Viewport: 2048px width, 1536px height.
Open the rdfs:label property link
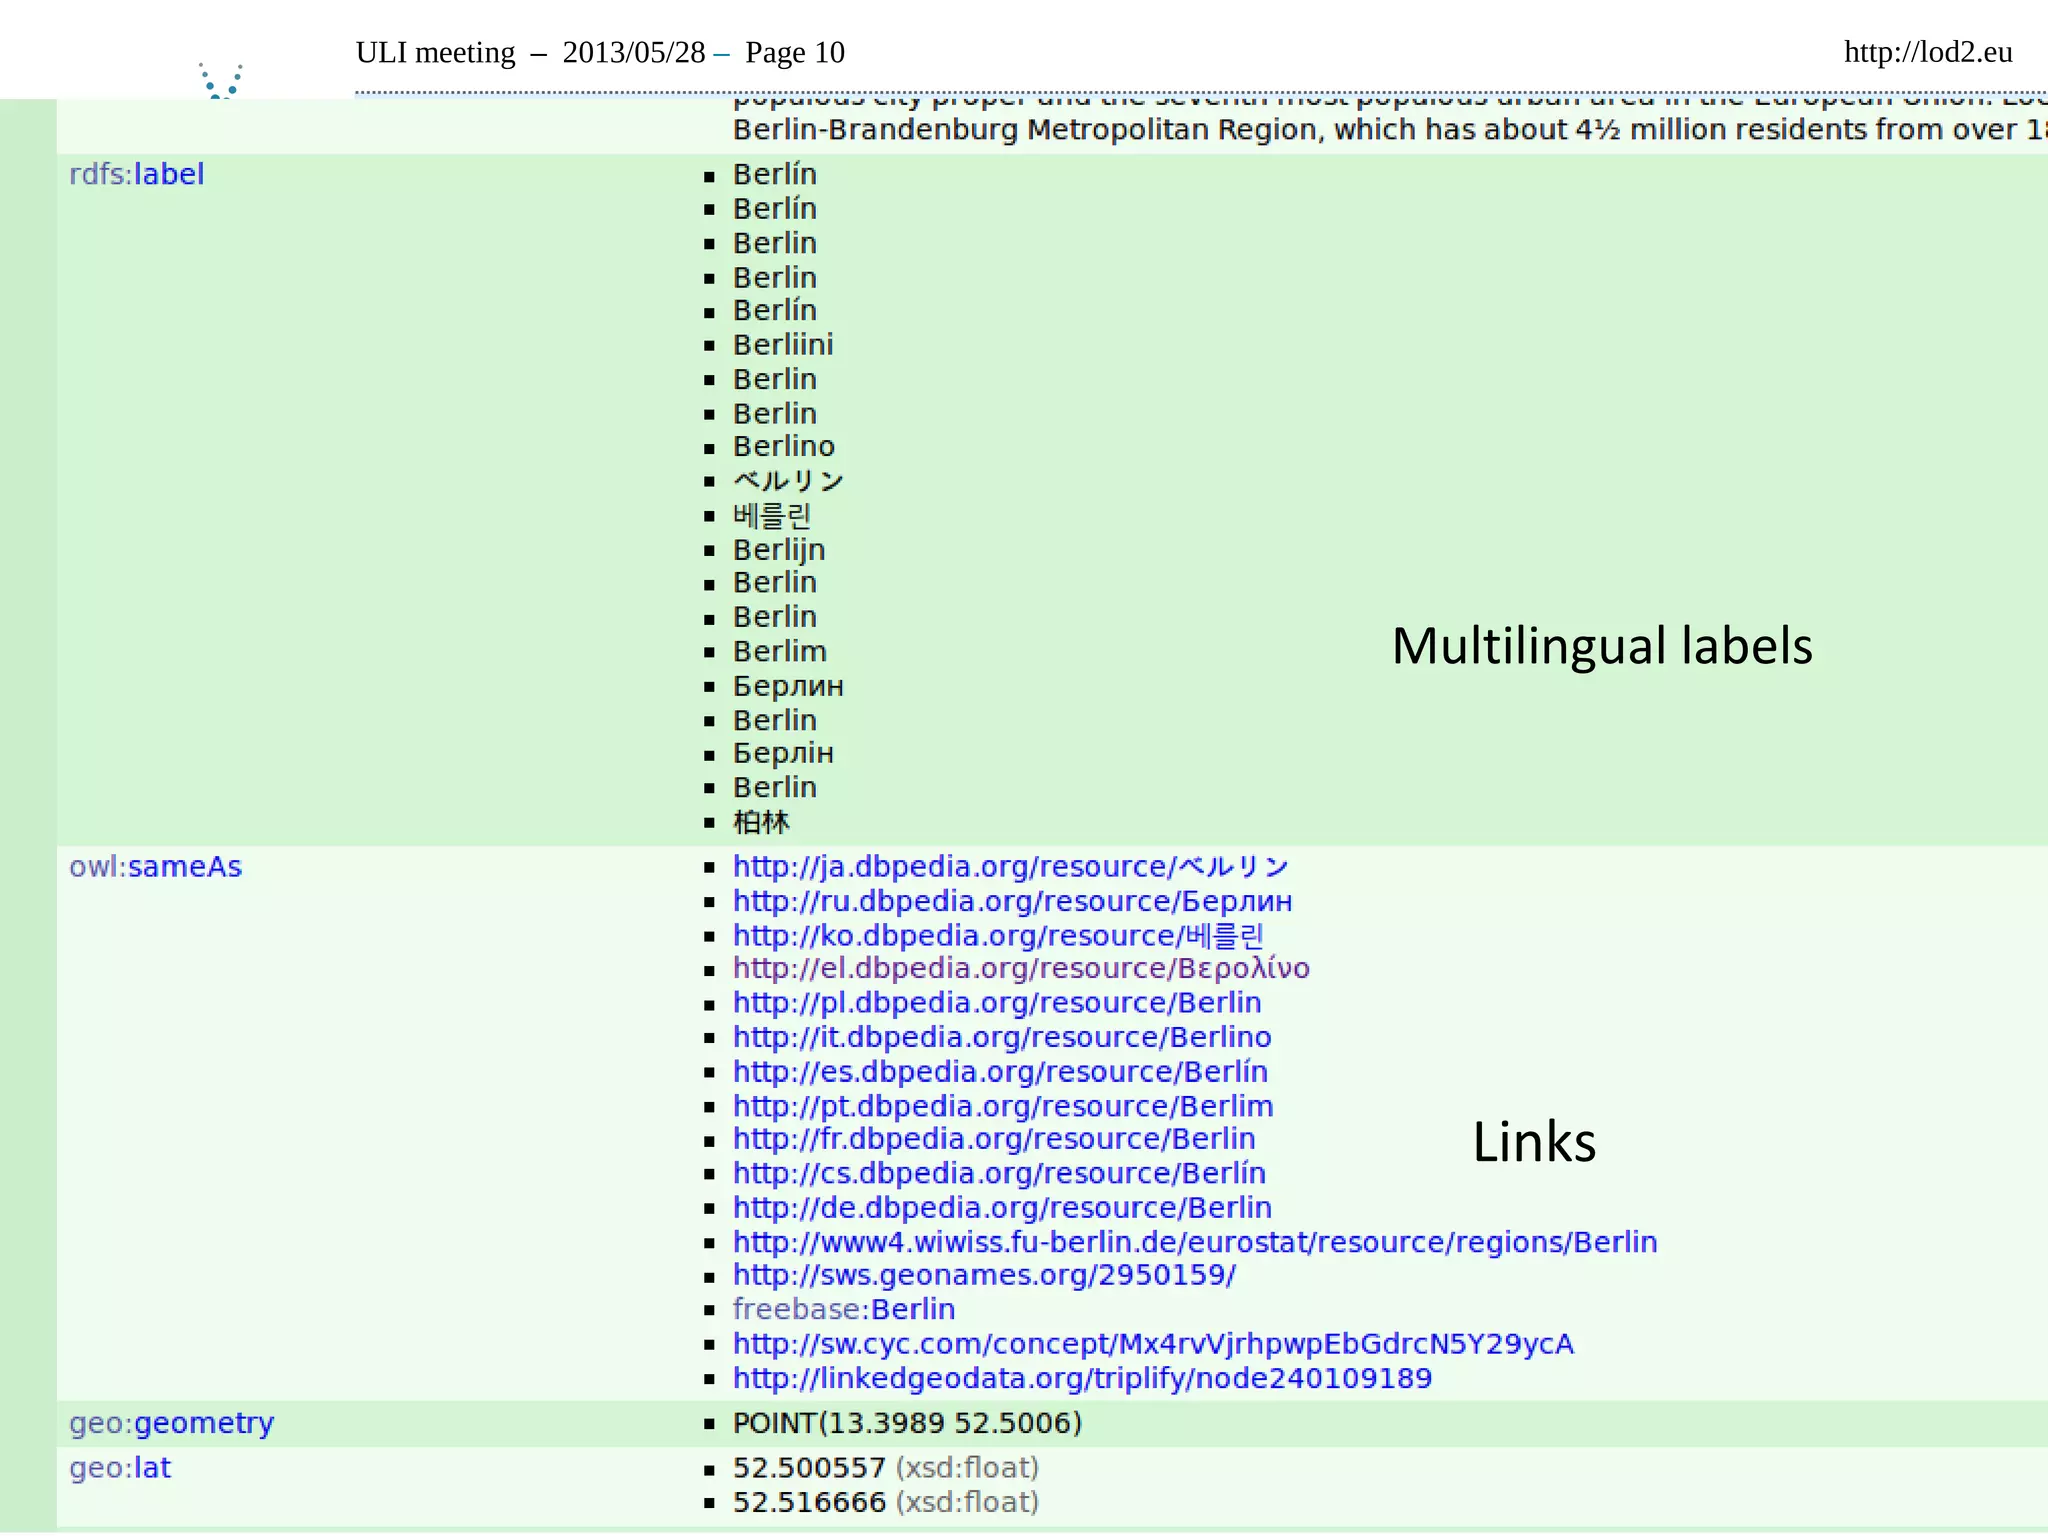pos(136,174)
